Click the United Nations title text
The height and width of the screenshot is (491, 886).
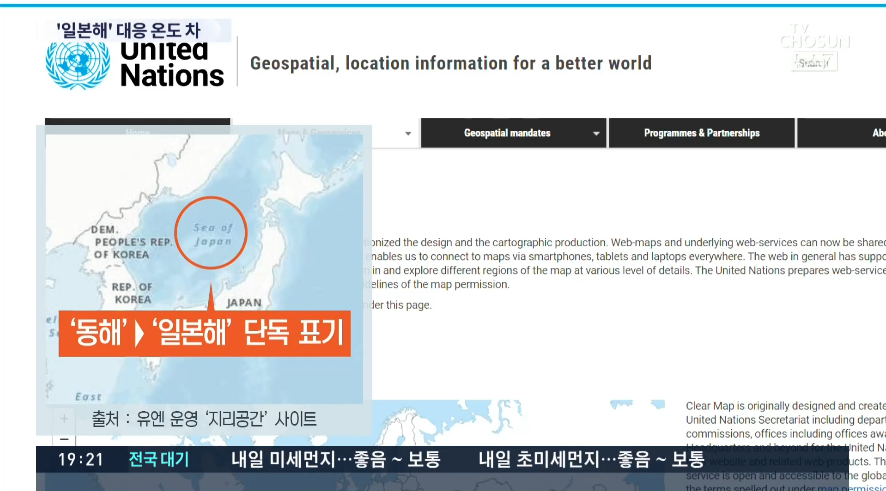[172, 64]
